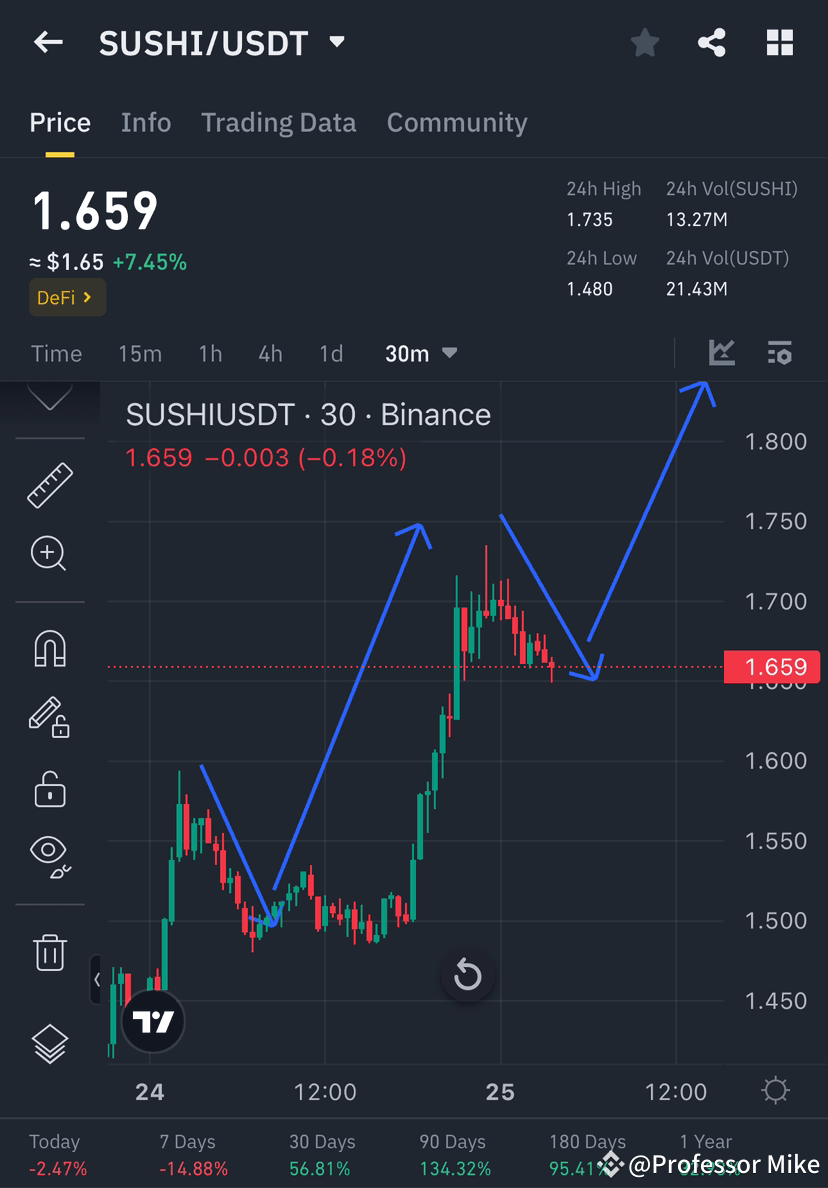The height and width of the screenshot is (1188, 828).
Task: Share the SUSHI/USDT chart
Action: click(x=712, y=42)
